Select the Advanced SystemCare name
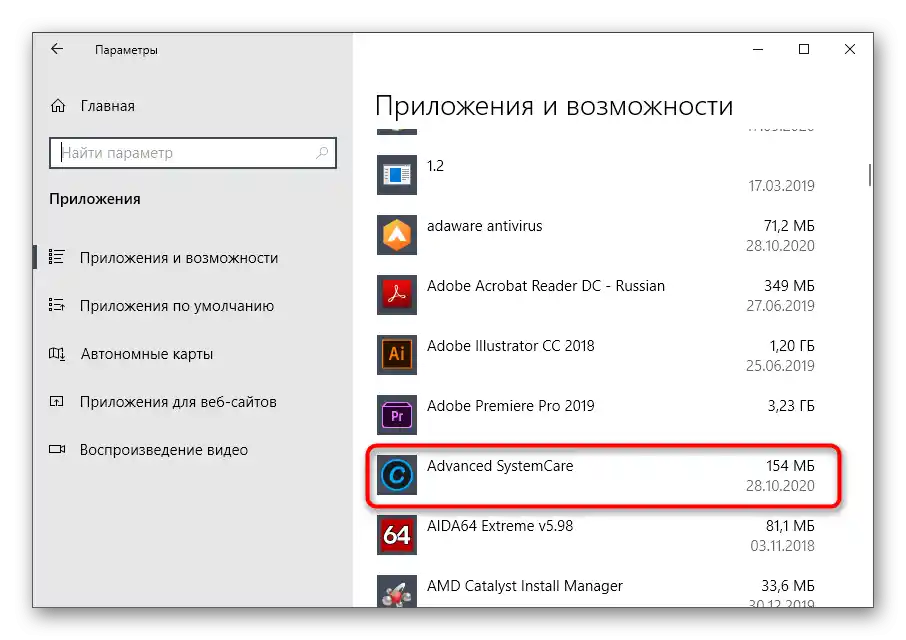Screen dimensions: 906x640 click(500, 466)
